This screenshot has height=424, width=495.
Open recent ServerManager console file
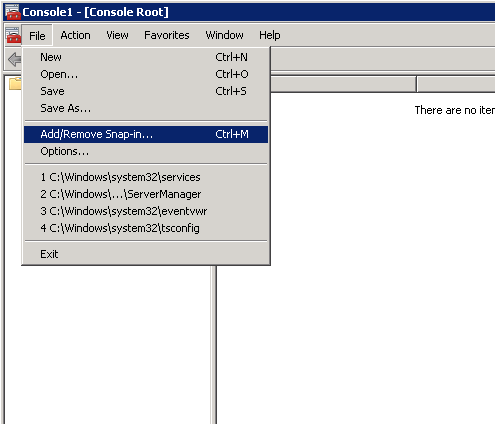(x=146, y=194)
